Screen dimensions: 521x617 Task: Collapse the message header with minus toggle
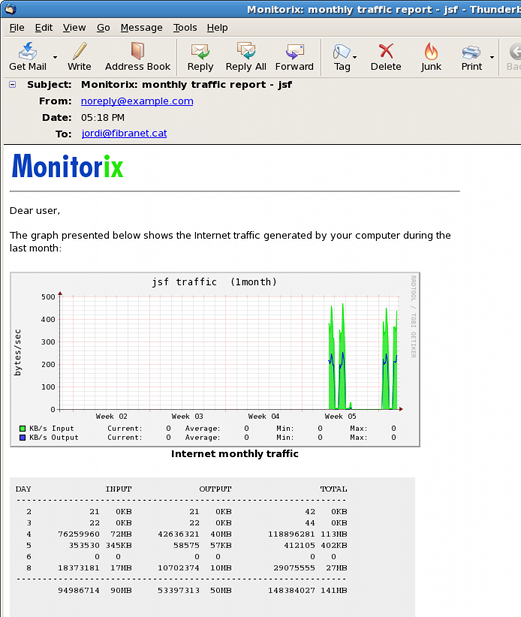pos(13,84)
